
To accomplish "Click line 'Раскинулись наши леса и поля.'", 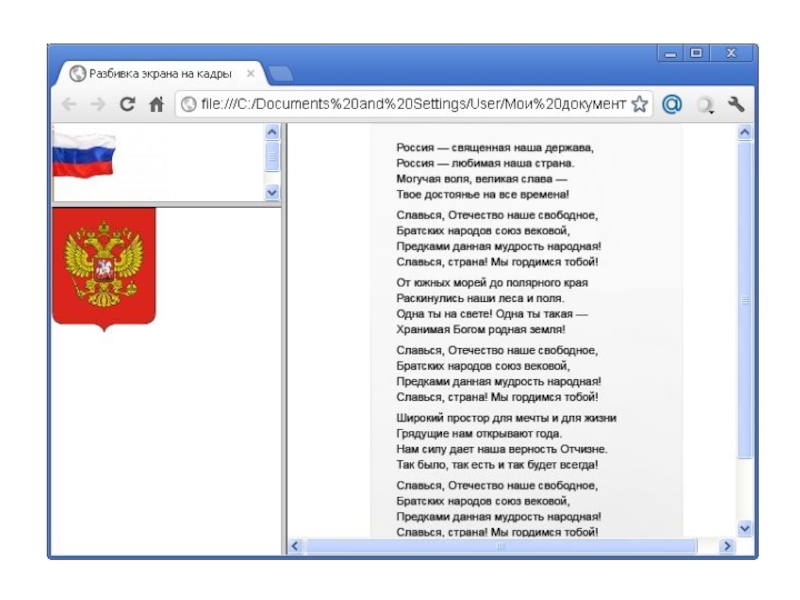I will (x=480, y=298).
